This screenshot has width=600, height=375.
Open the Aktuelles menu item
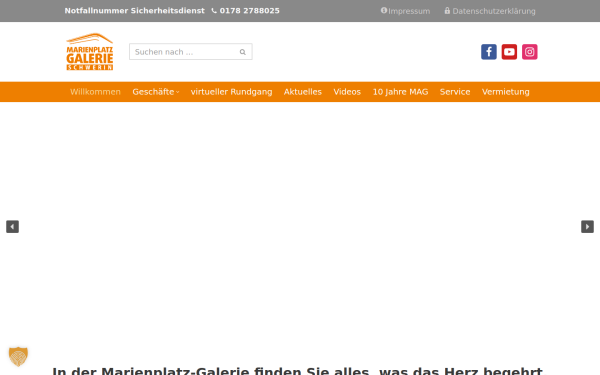click(303, 92)
